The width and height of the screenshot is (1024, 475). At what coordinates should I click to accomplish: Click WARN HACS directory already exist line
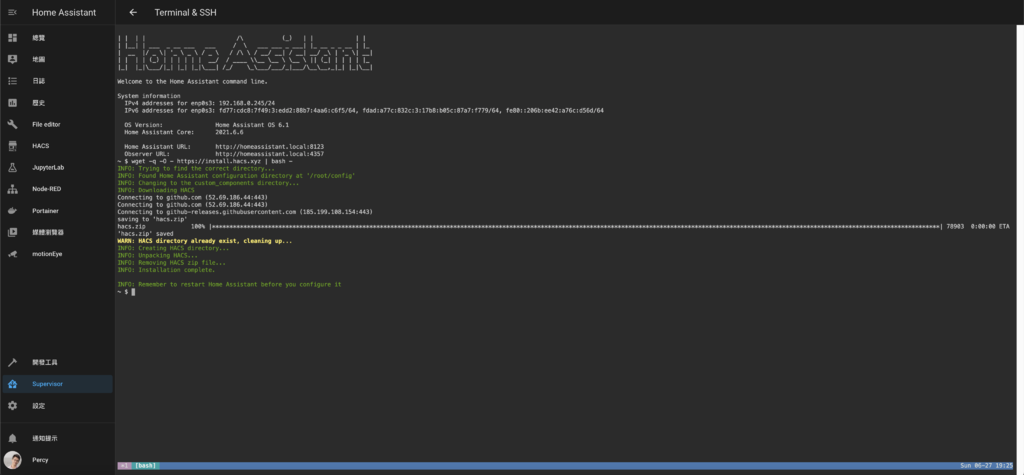[204, 241]
